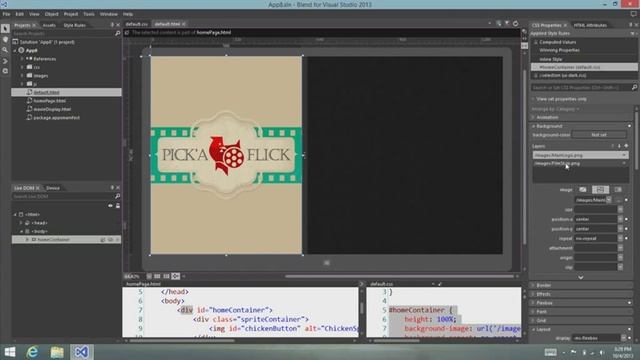This screenshot has width=640, height=360.
Task: Open Visual Studio from the taskbar
Action: pos(81,352)
